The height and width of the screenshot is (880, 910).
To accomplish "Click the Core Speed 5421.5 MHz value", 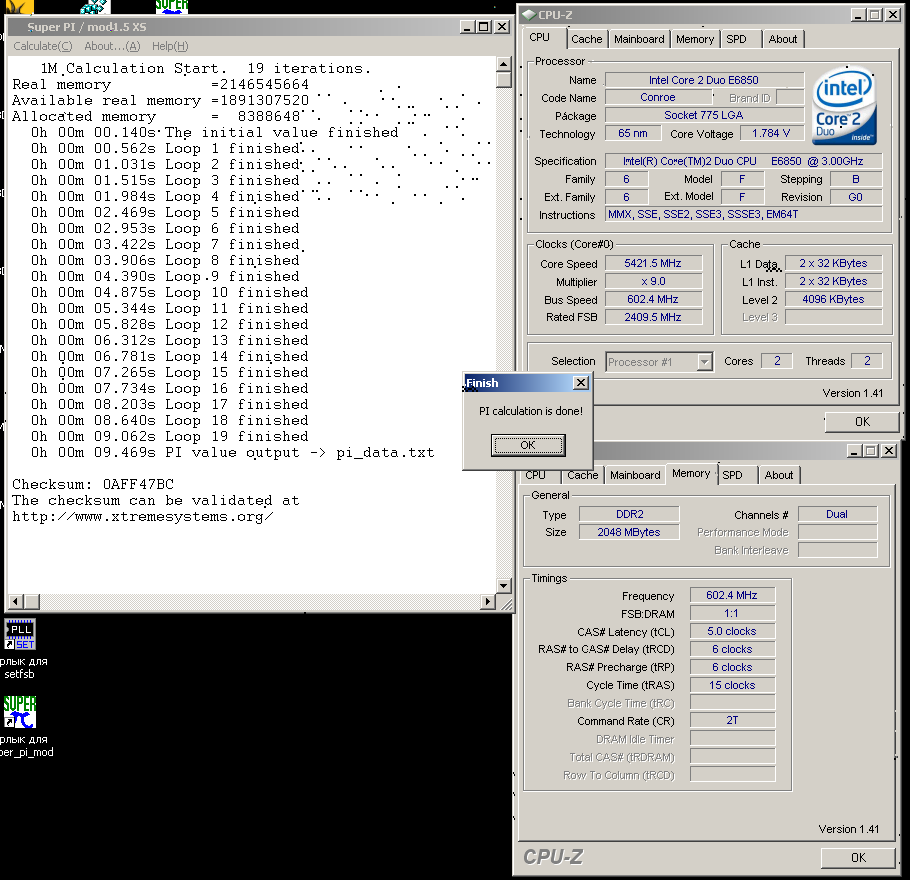I will (653, 264).
